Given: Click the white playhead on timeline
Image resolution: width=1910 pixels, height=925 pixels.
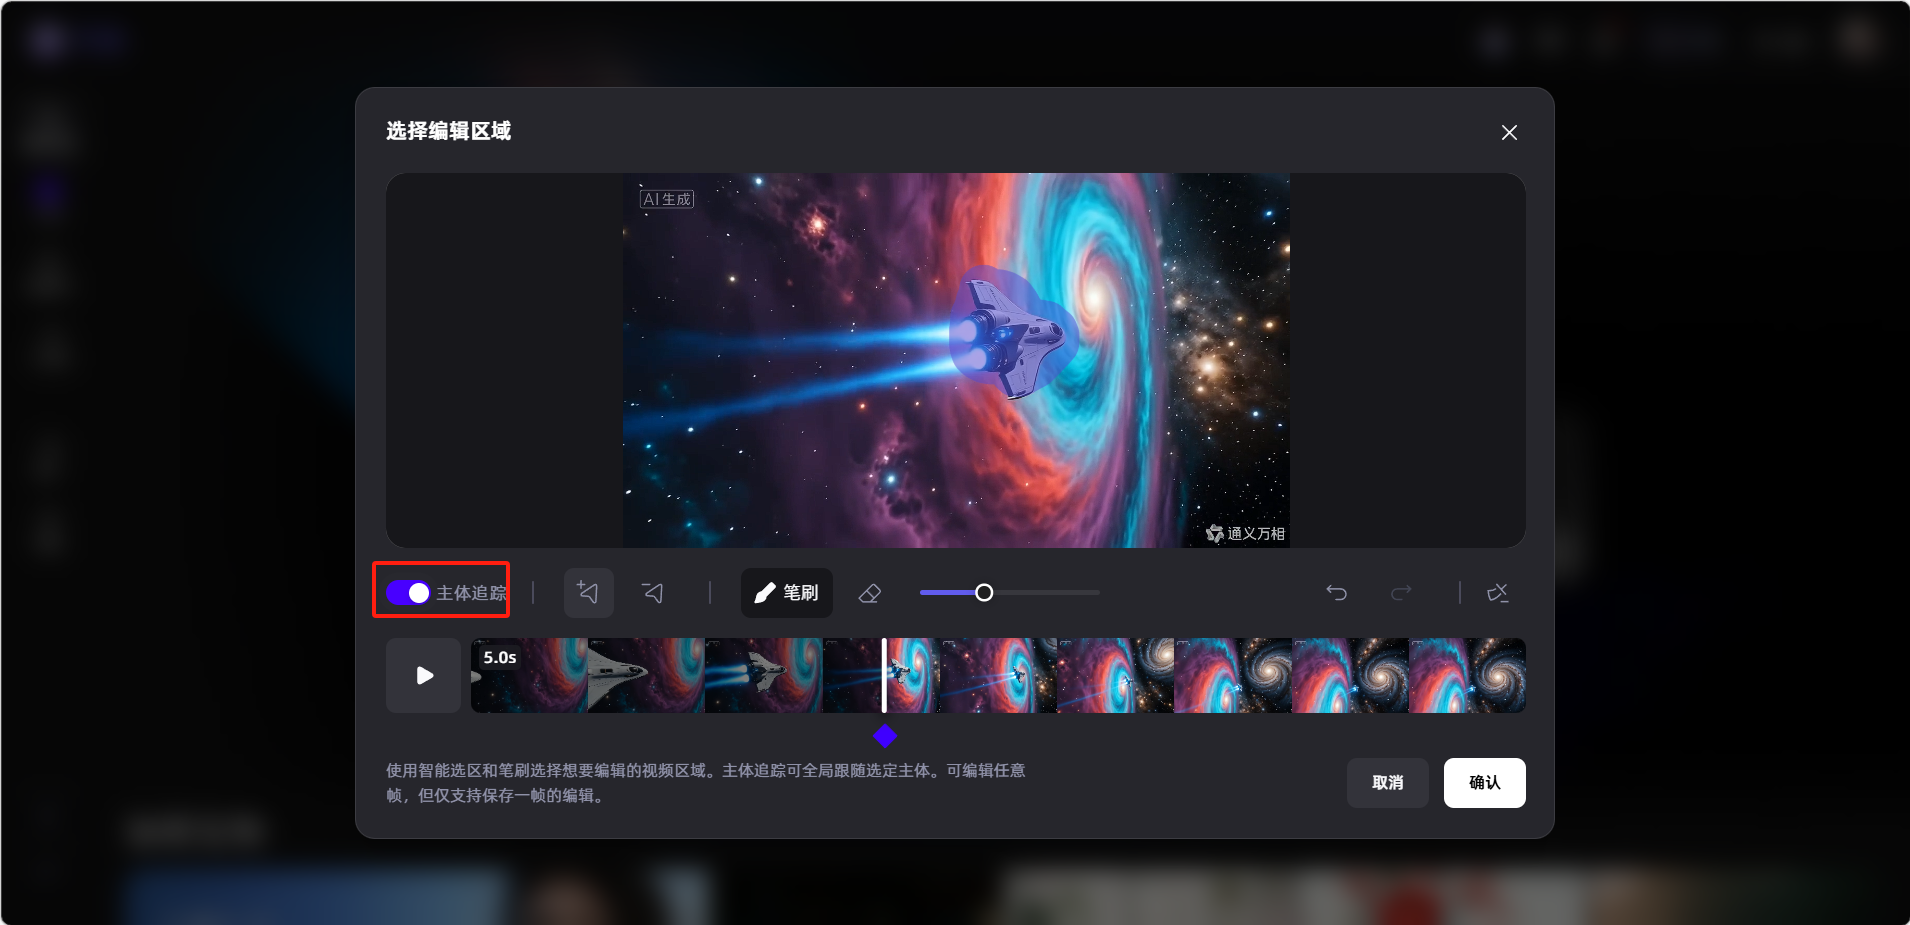Looking at the screenshot, I should click(x=884, y=676).
